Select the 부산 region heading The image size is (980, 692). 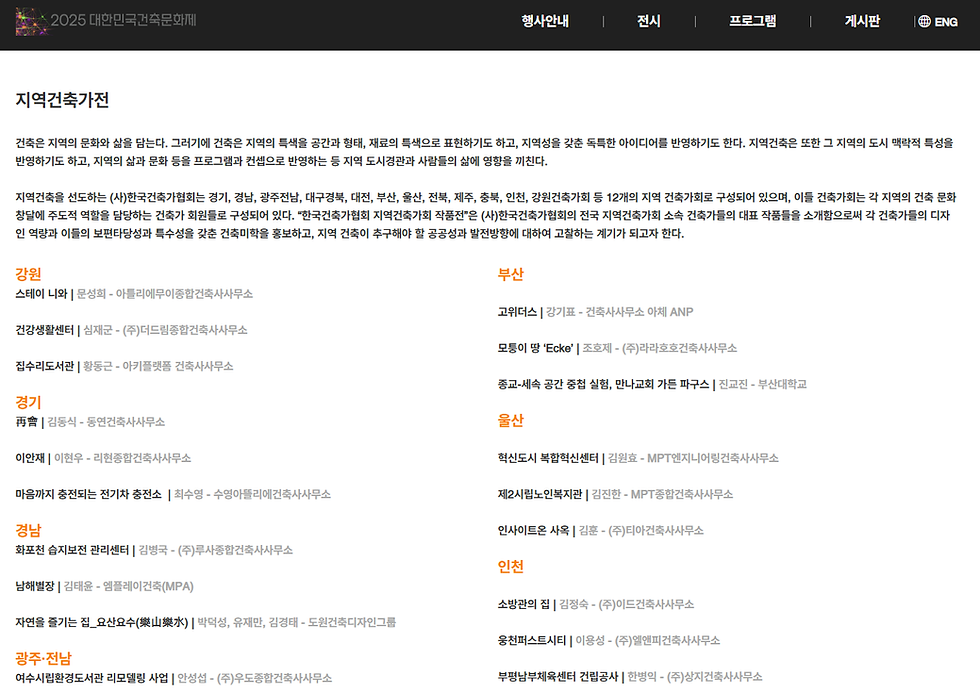pyautogui.click(x=511, y=274)
